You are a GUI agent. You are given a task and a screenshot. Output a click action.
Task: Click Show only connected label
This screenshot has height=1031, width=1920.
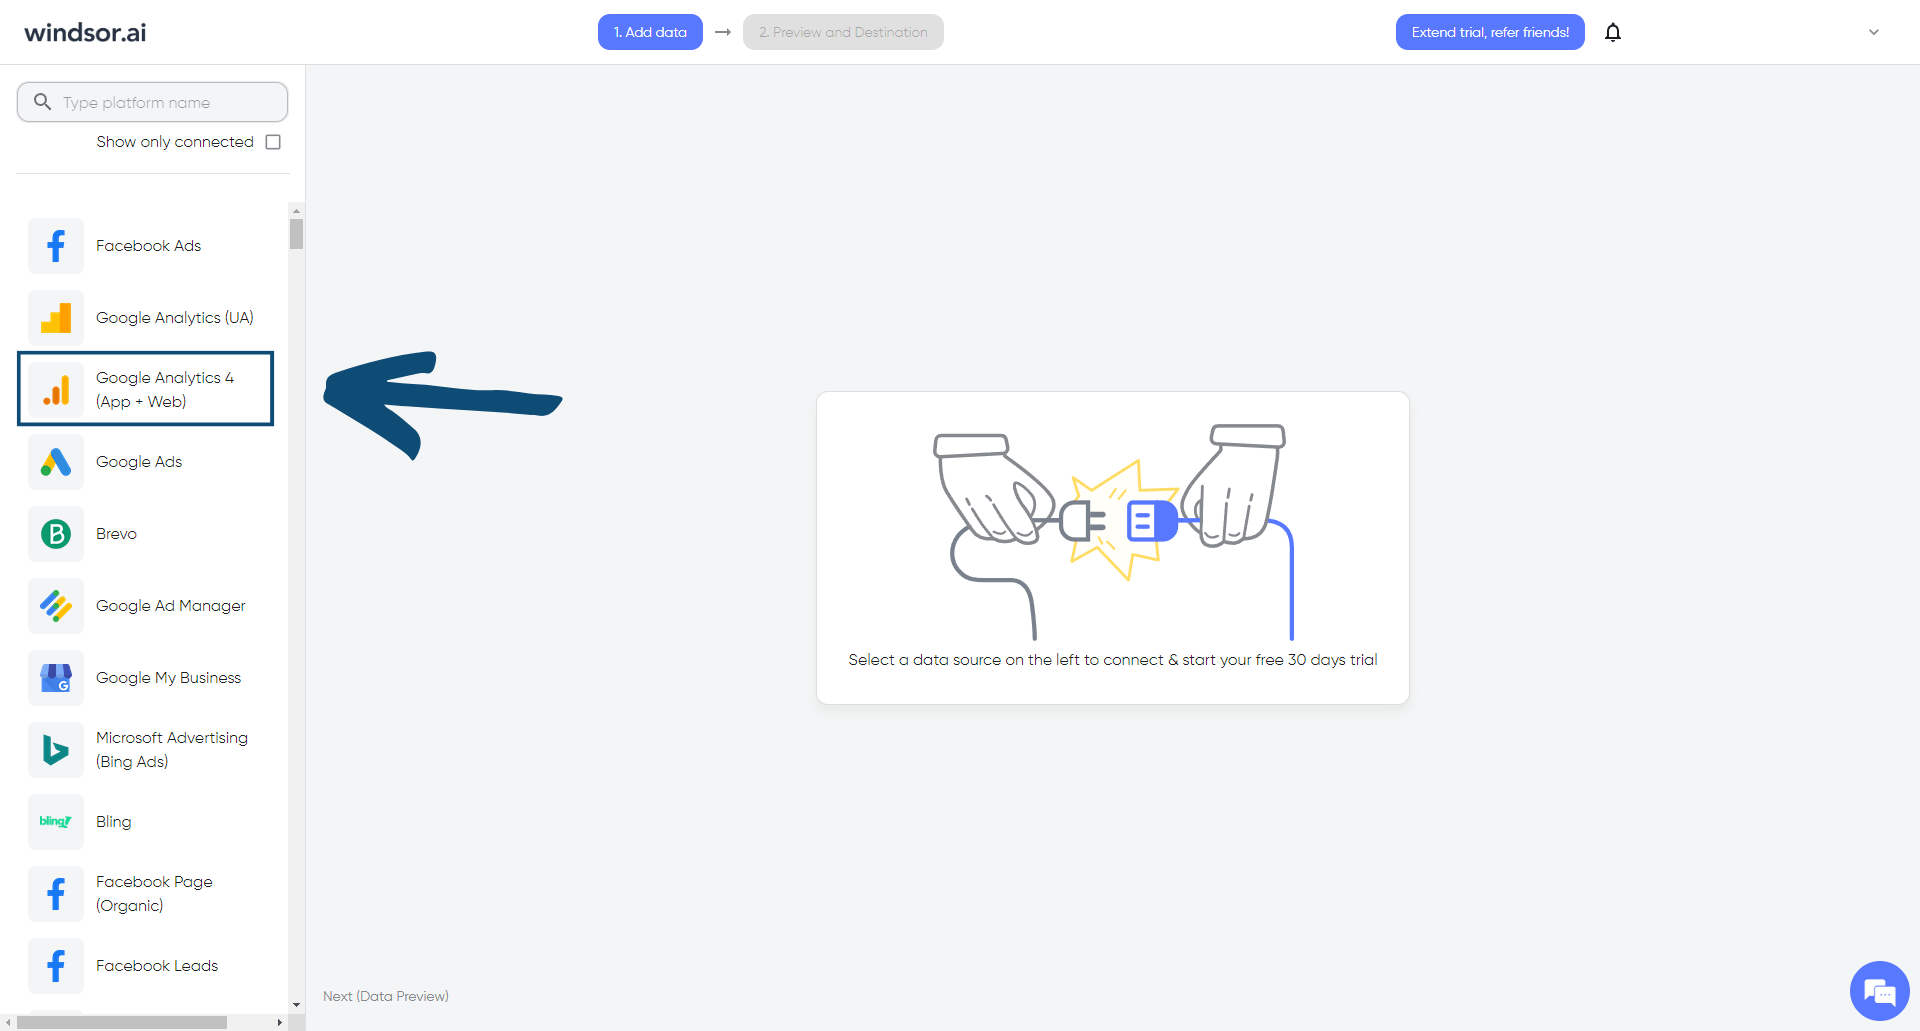[175, 142]
